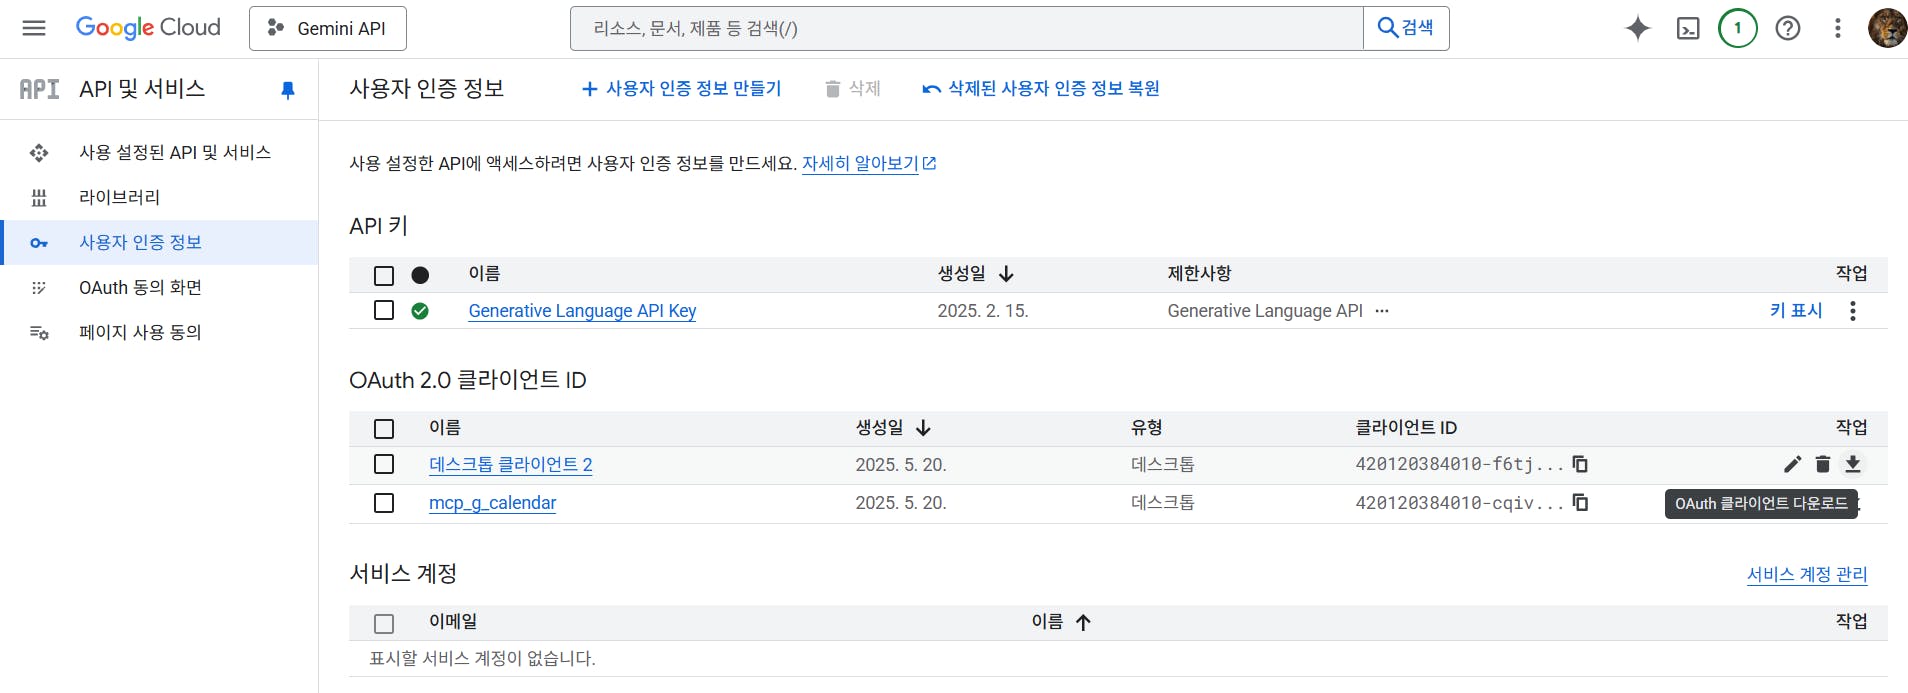Tick the 데스크톱 클라이언트 2 row checkbox
Viewport: 1908px width, 693px height.
(384, 464)
